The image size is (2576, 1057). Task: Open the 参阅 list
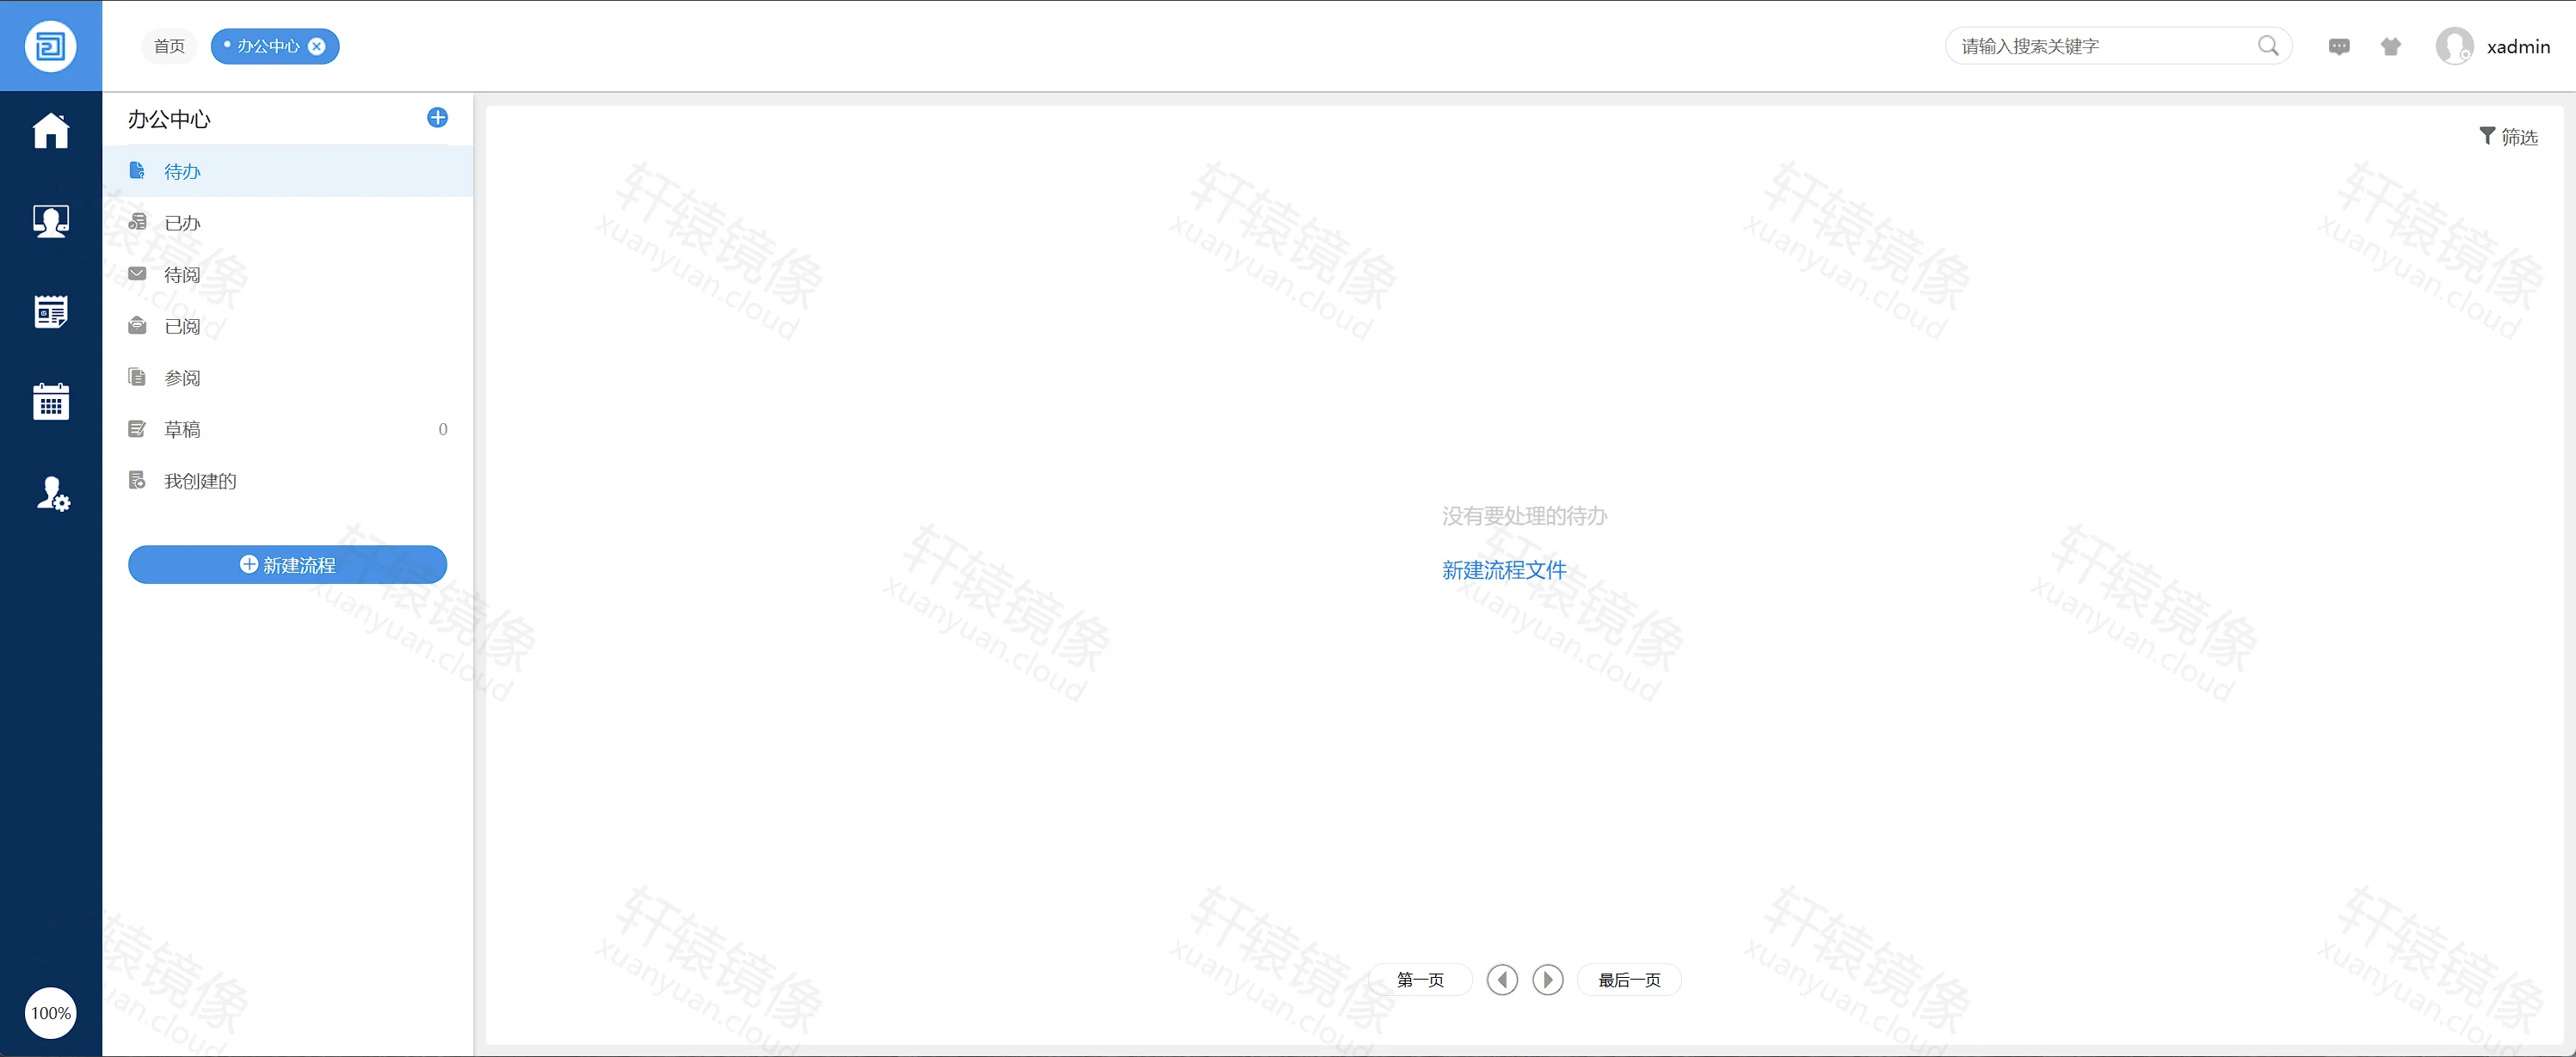coord(288,378)
